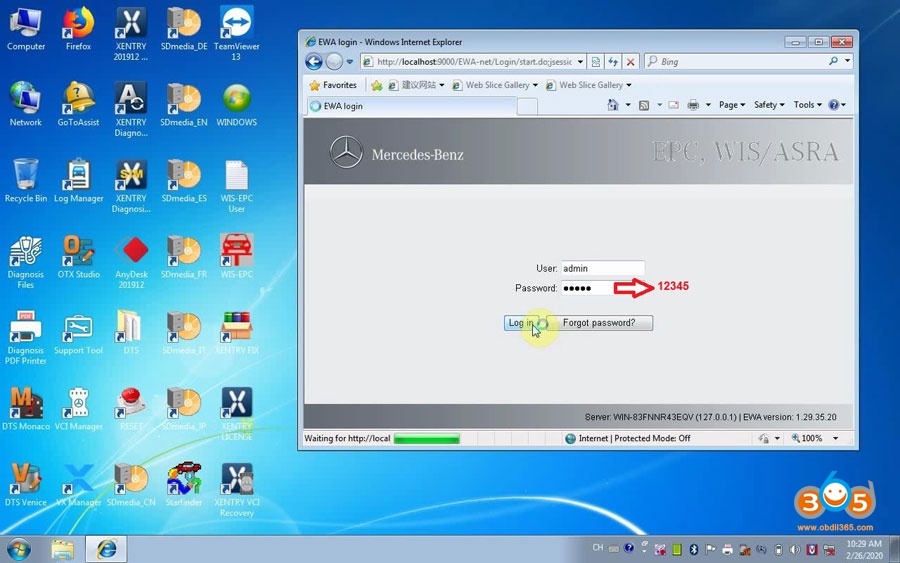Launch DTS Venice desktop shortcut

[26, 485]
